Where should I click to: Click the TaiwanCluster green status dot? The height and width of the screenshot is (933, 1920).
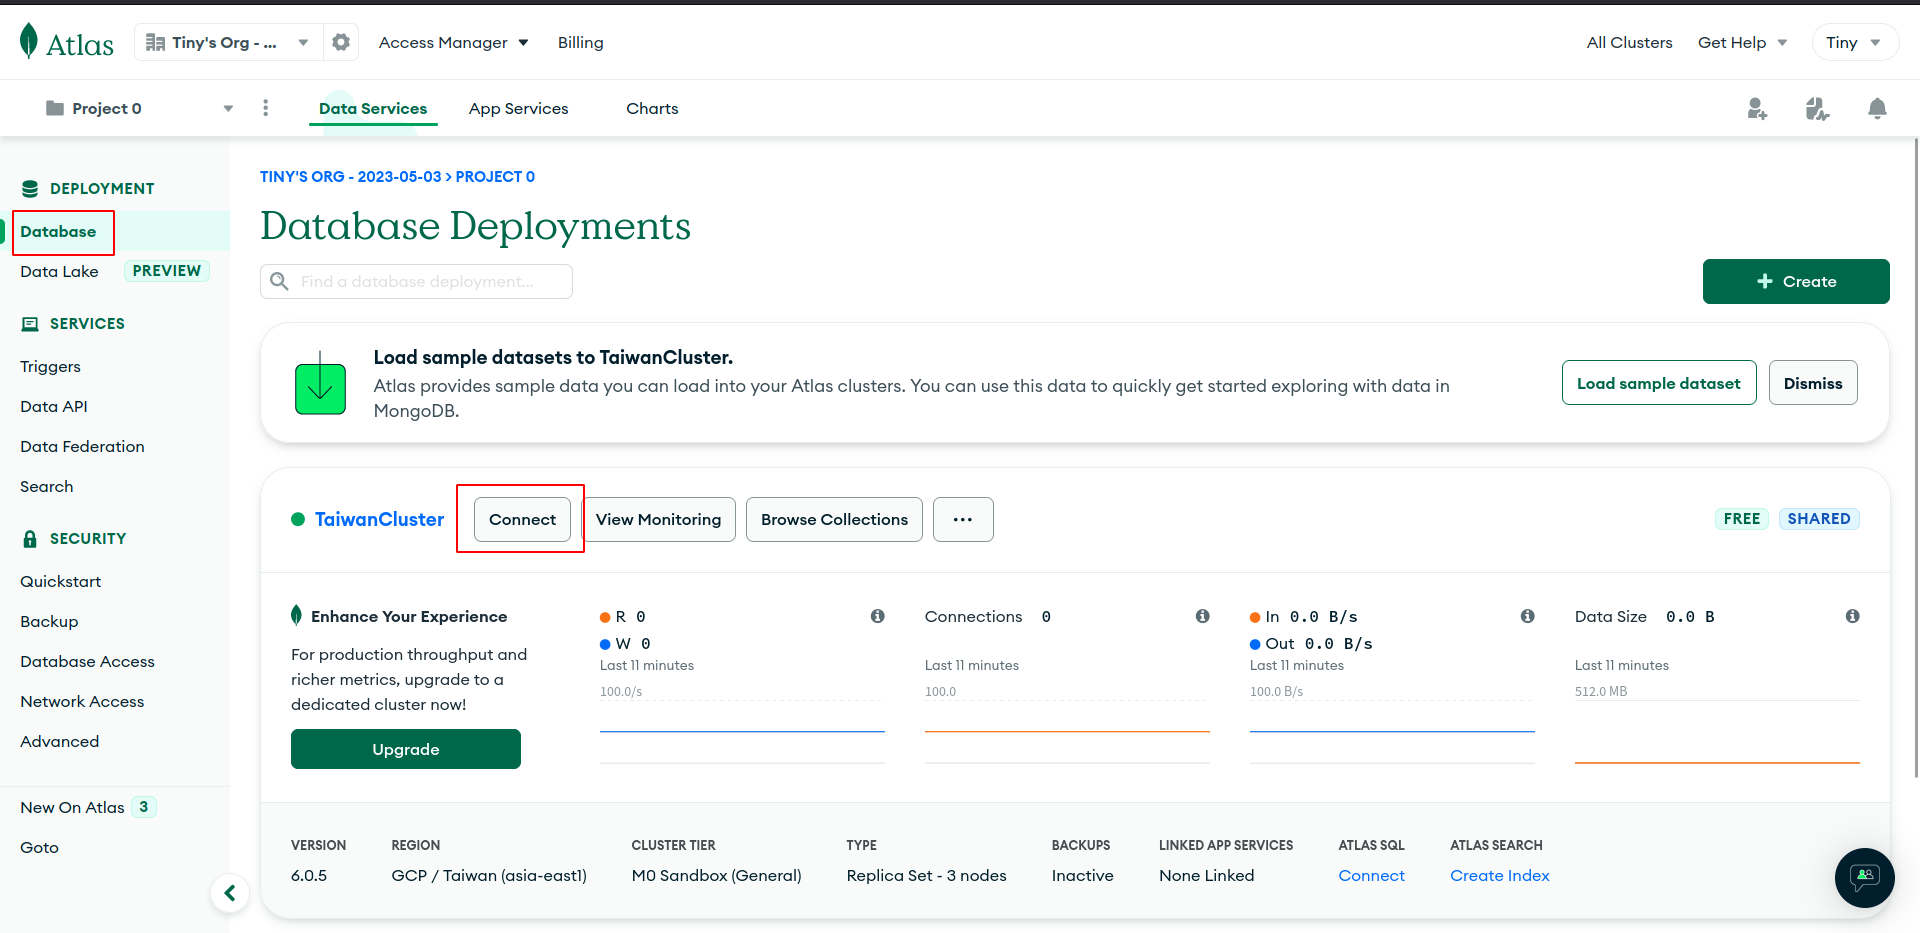coord(298,519)
